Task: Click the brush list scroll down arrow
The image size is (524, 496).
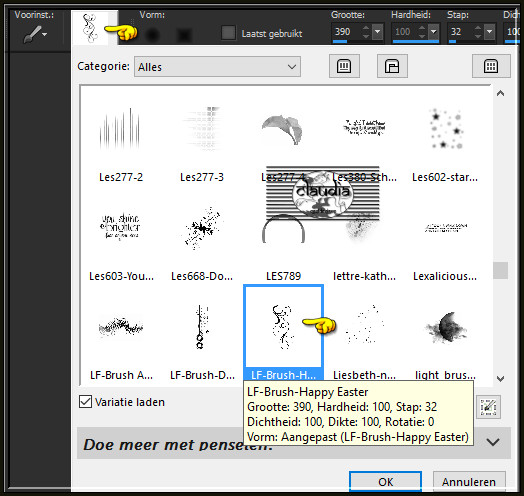Action: pyautogui.click(x=500, y=379)
